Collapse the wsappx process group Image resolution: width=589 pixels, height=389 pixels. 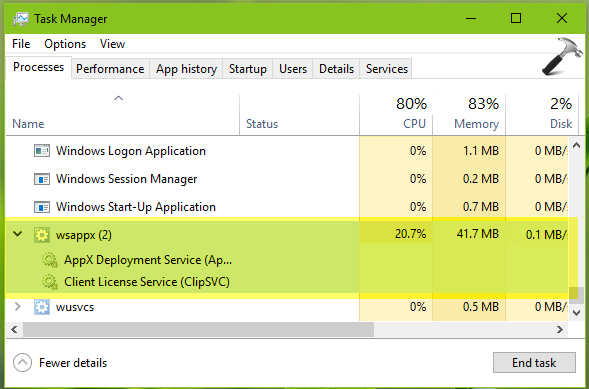pyautogui.click(x=17, y=234)
